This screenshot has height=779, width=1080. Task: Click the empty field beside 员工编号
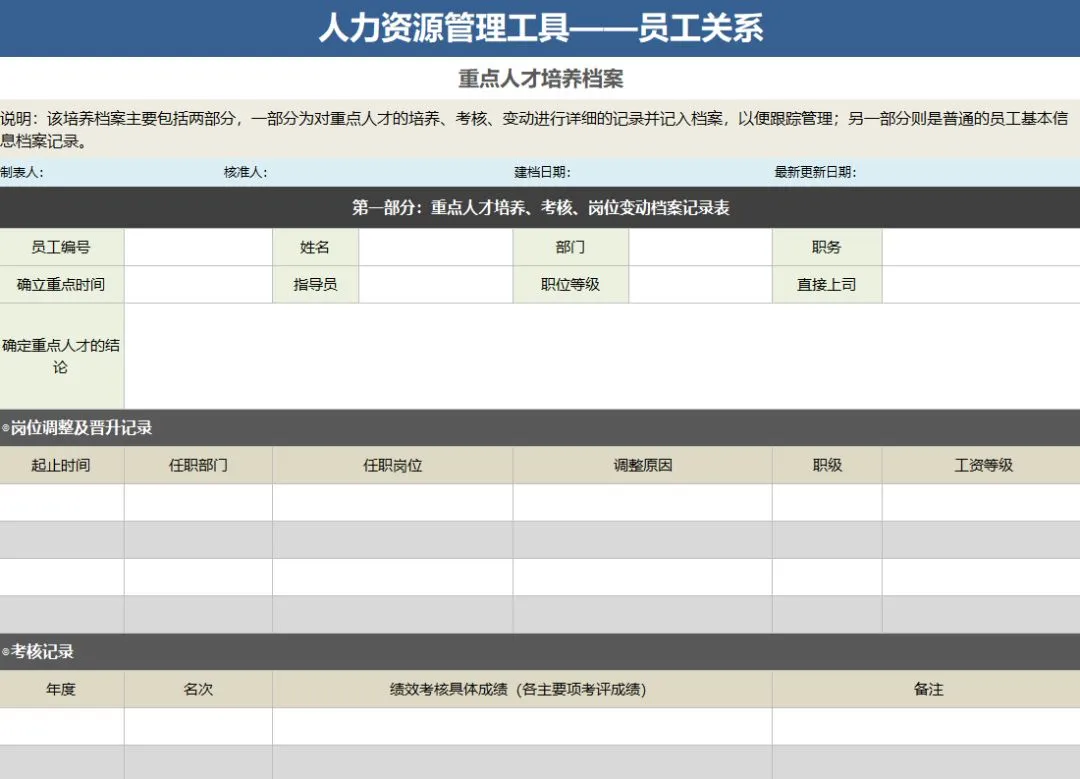198,247
